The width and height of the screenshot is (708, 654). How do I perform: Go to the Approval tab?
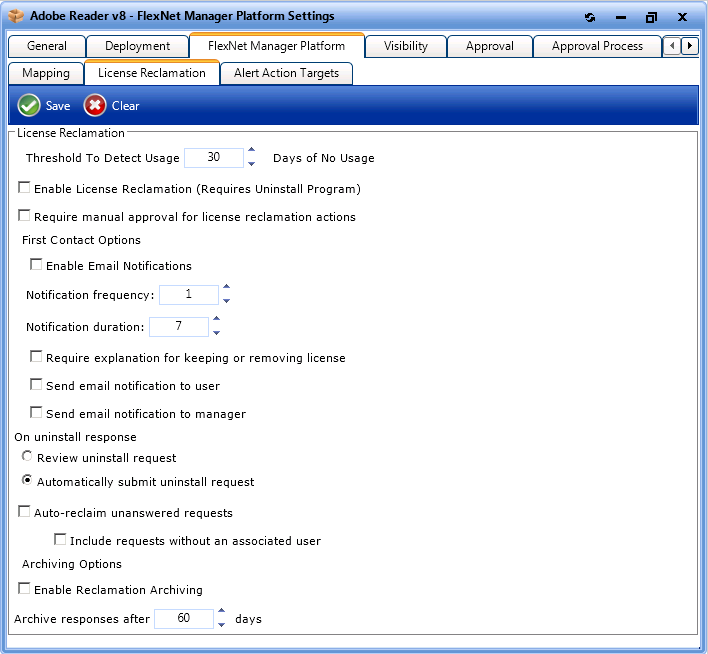(x=490, y=46)
